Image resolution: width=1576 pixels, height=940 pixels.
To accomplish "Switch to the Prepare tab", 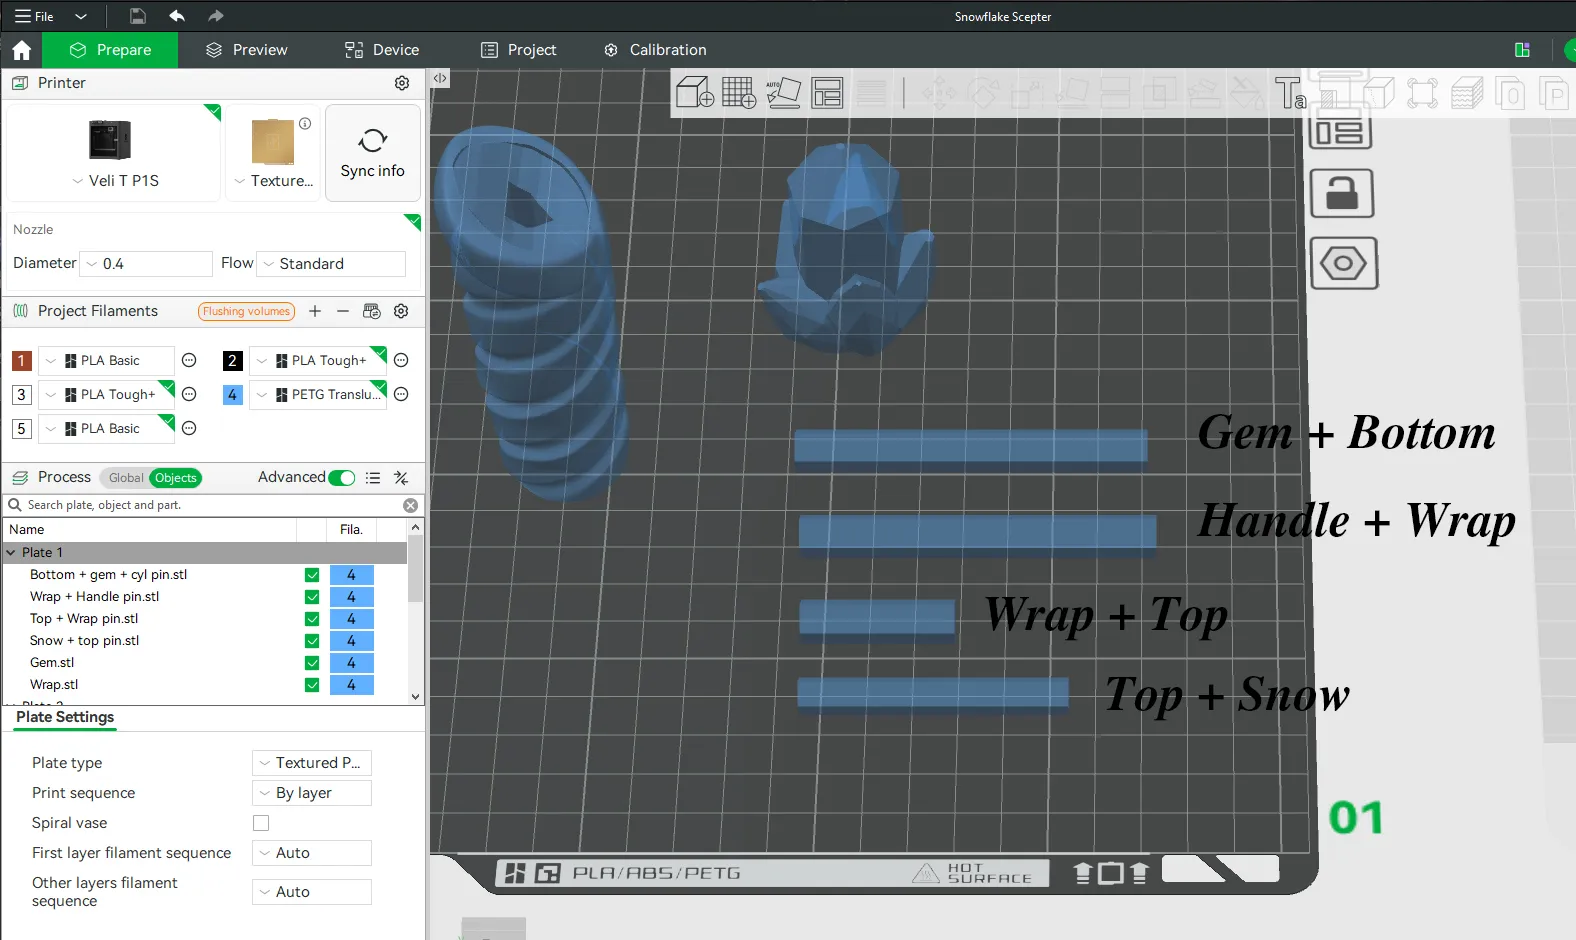I will coord(111,50).
